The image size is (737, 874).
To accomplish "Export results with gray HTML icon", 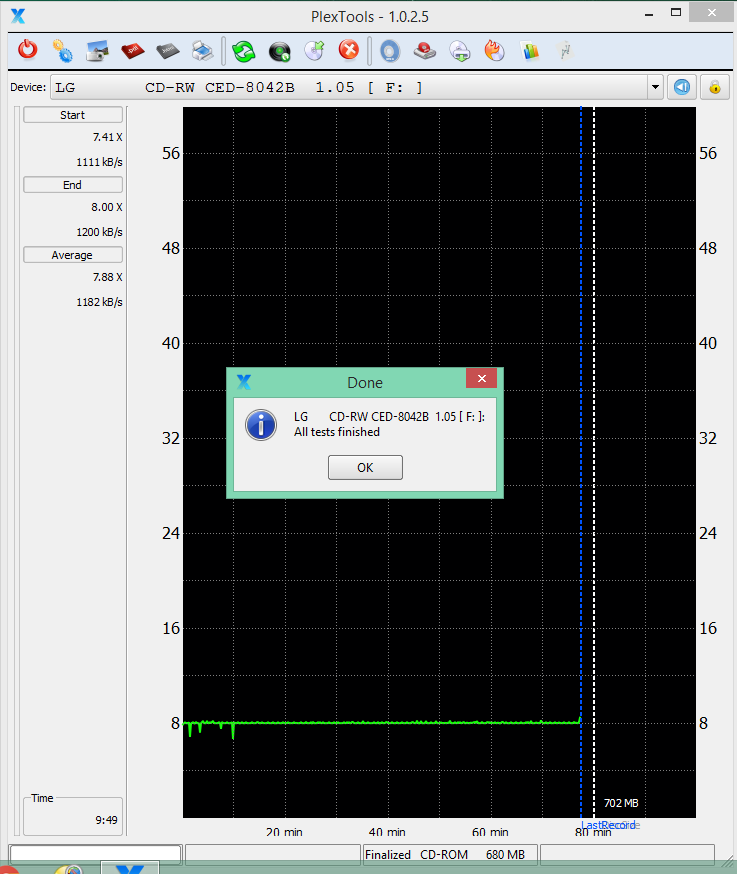I will tap(167, 51).
